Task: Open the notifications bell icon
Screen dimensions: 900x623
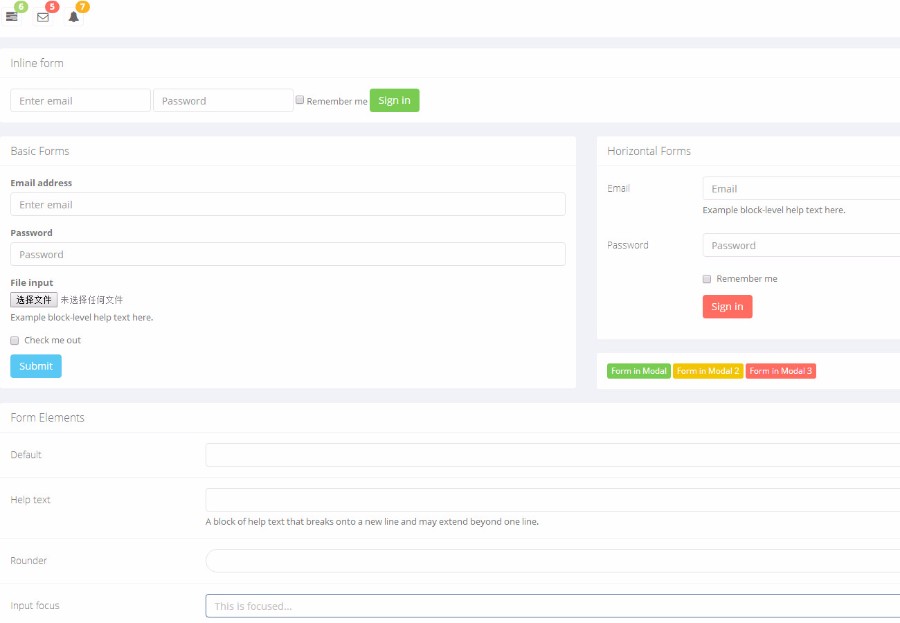Action: [73, 17]
